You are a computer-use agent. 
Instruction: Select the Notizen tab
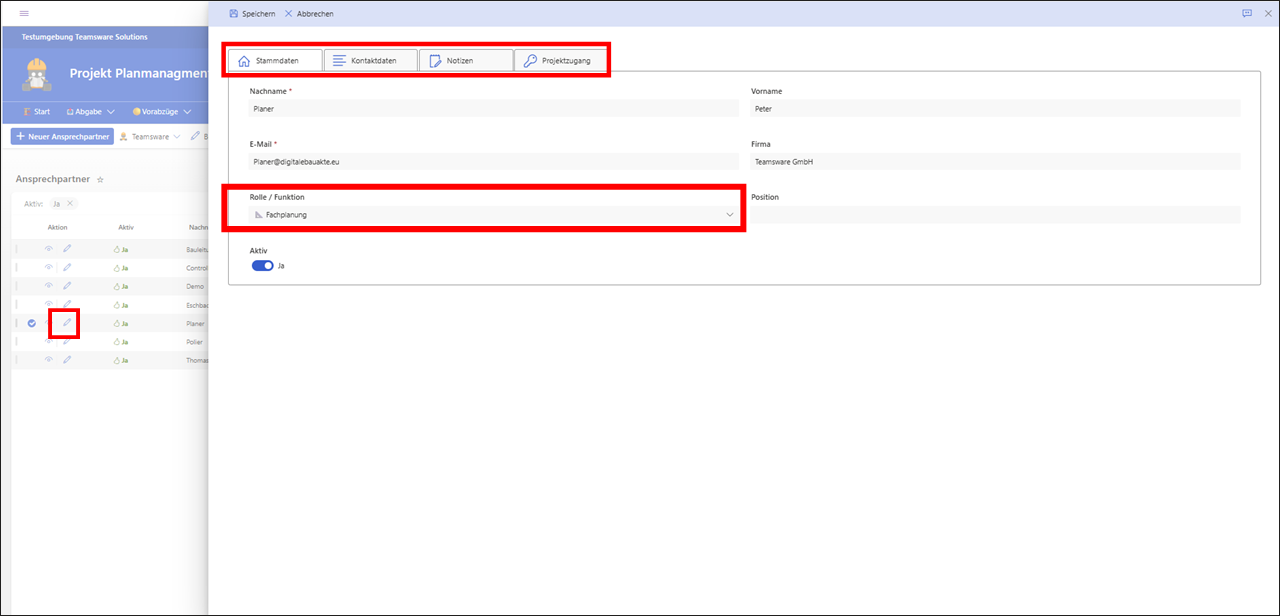pyautogui.click(x=465, y=61)
